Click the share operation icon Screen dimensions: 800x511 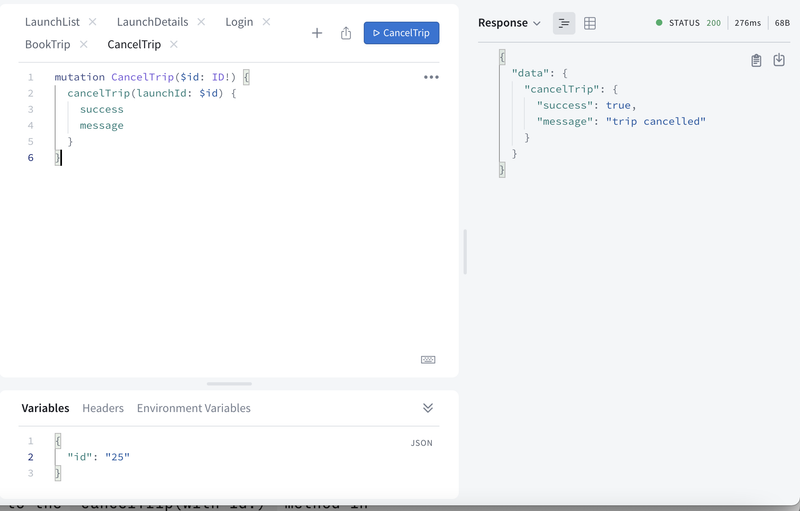click(x=346, y=33)
